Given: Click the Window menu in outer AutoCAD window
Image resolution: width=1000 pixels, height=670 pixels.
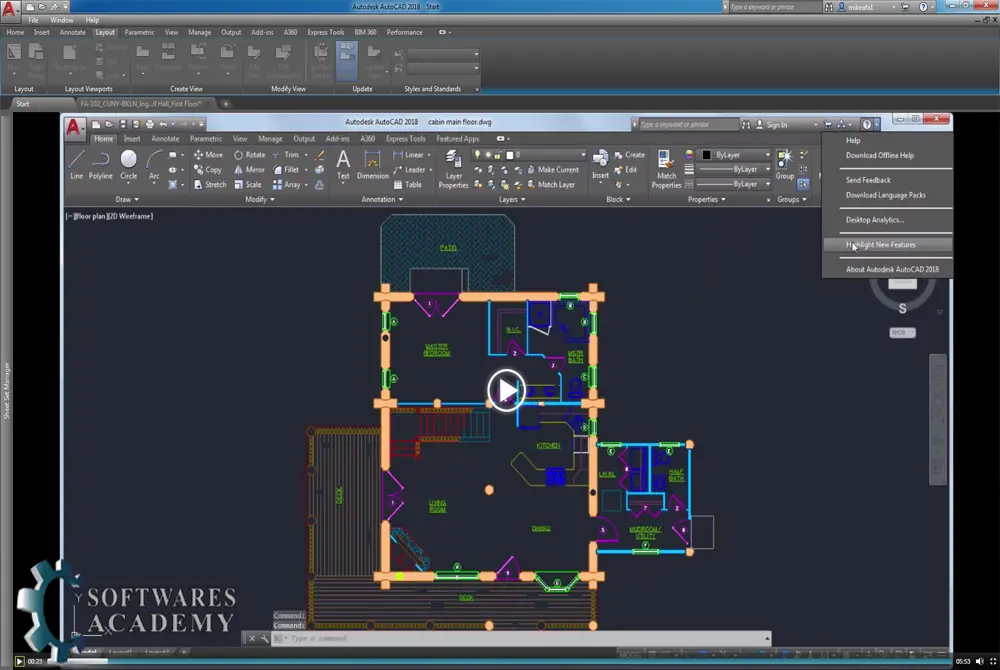Looking at the screenshot, I should [x=62, y=20].
